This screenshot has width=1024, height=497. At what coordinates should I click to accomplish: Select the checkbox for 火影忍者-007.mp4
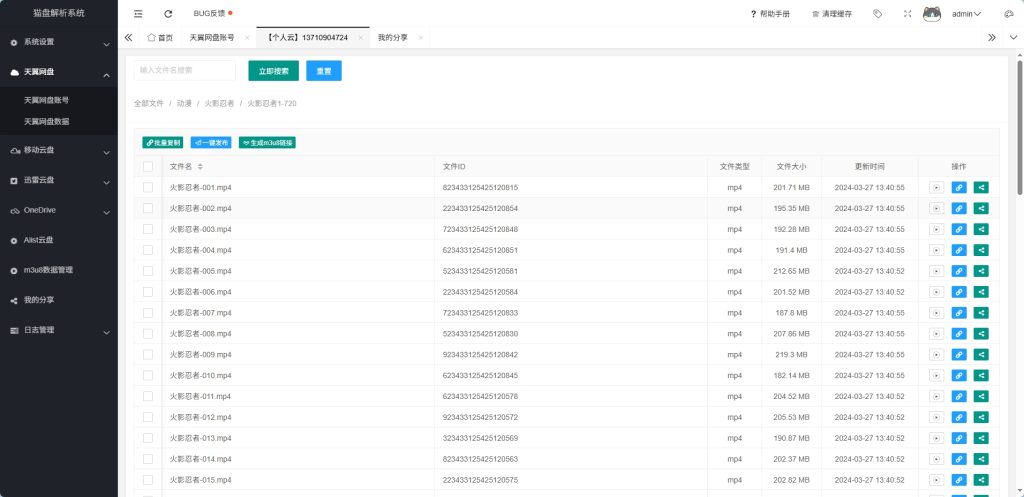click(148, 313)
